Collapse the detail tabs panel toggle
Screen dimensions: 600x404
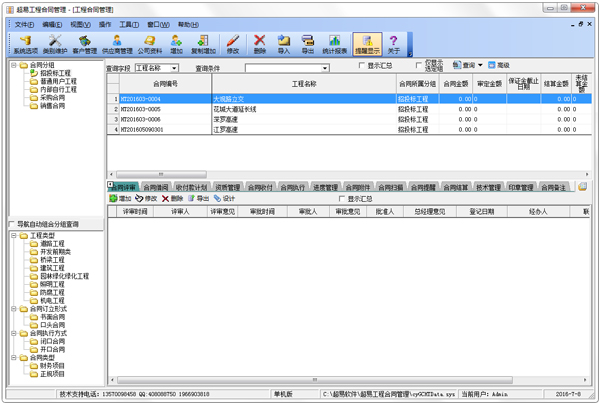[110, 184]
